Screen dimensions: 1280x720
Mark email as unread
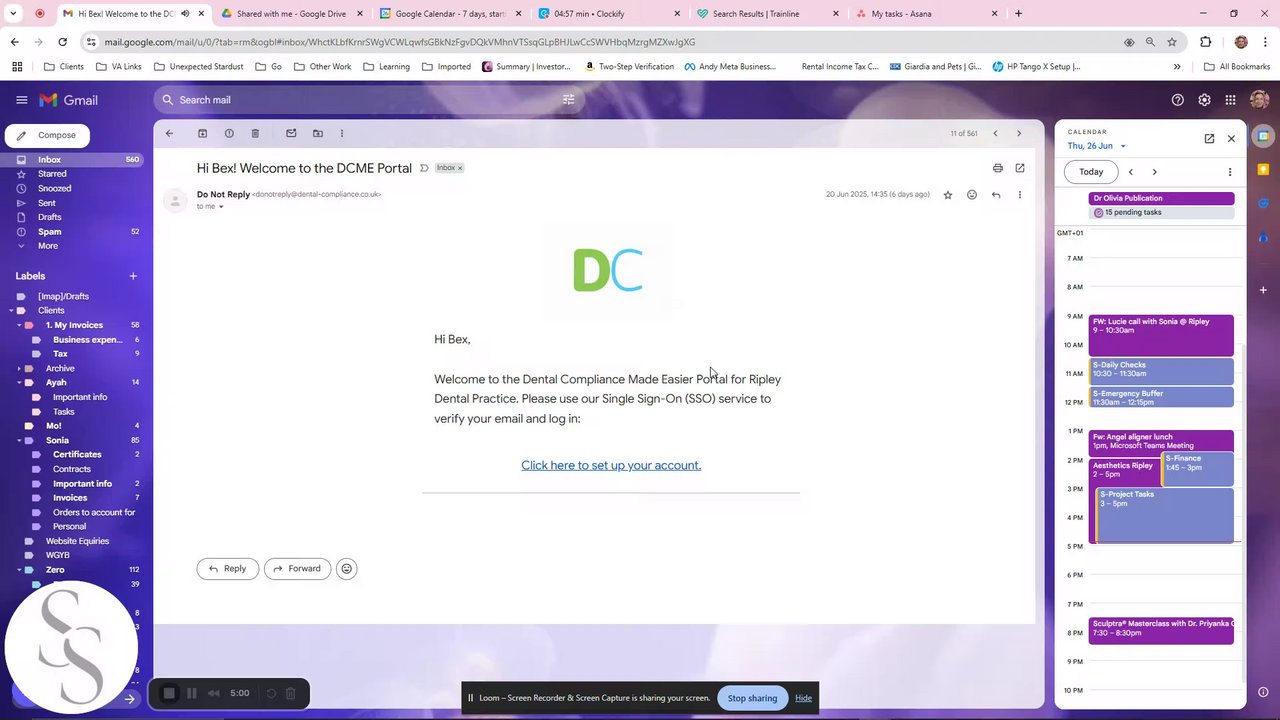tap(291, 133)
